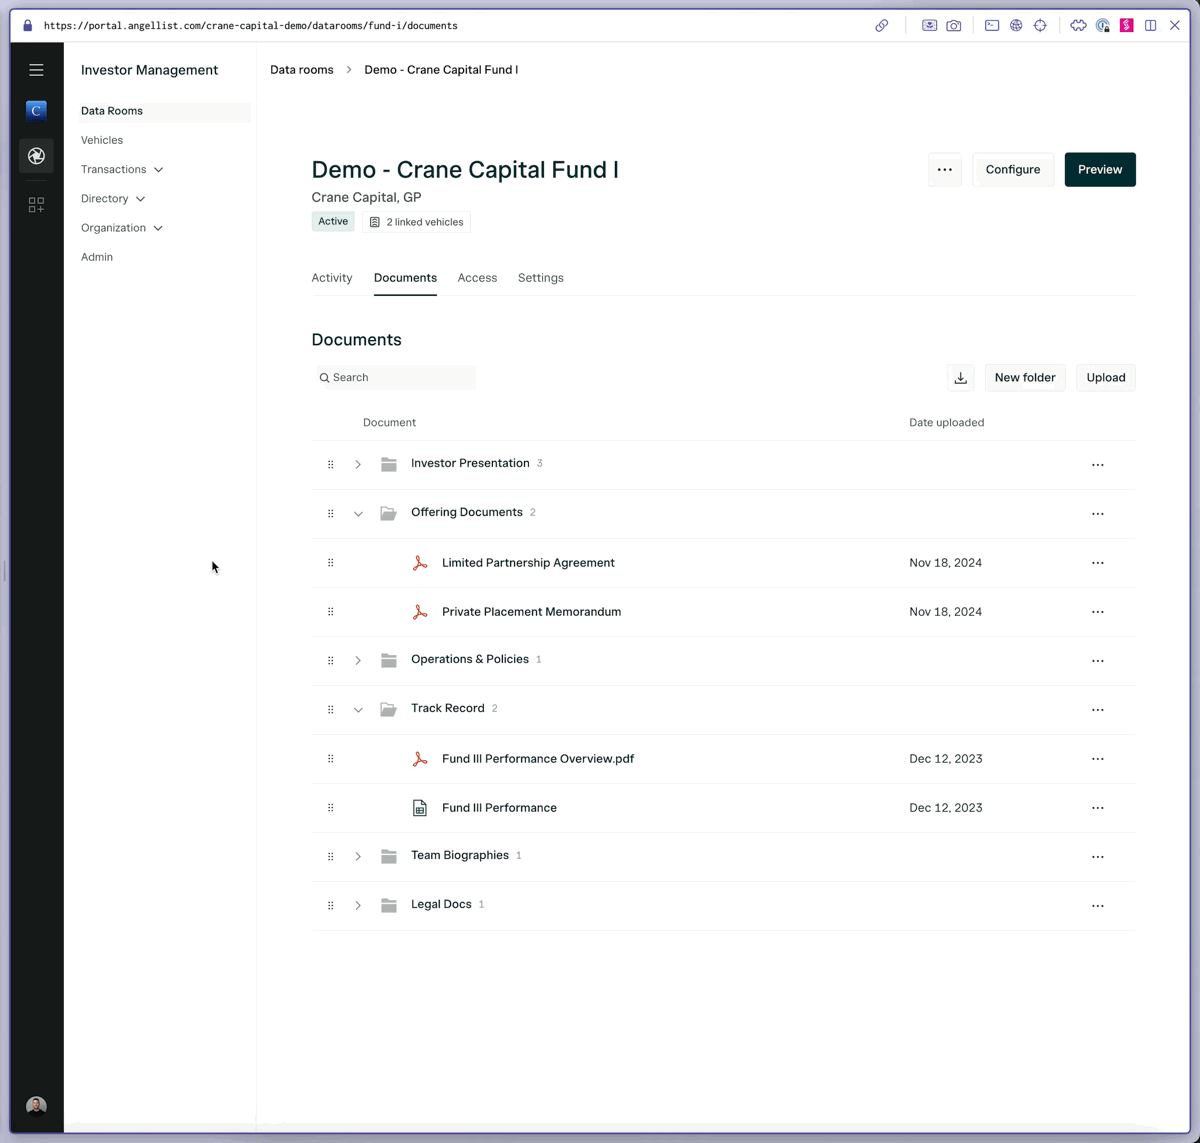Select the Documents tab
The height and width of the screenshot is (1143, 1200).
[405, 278]
